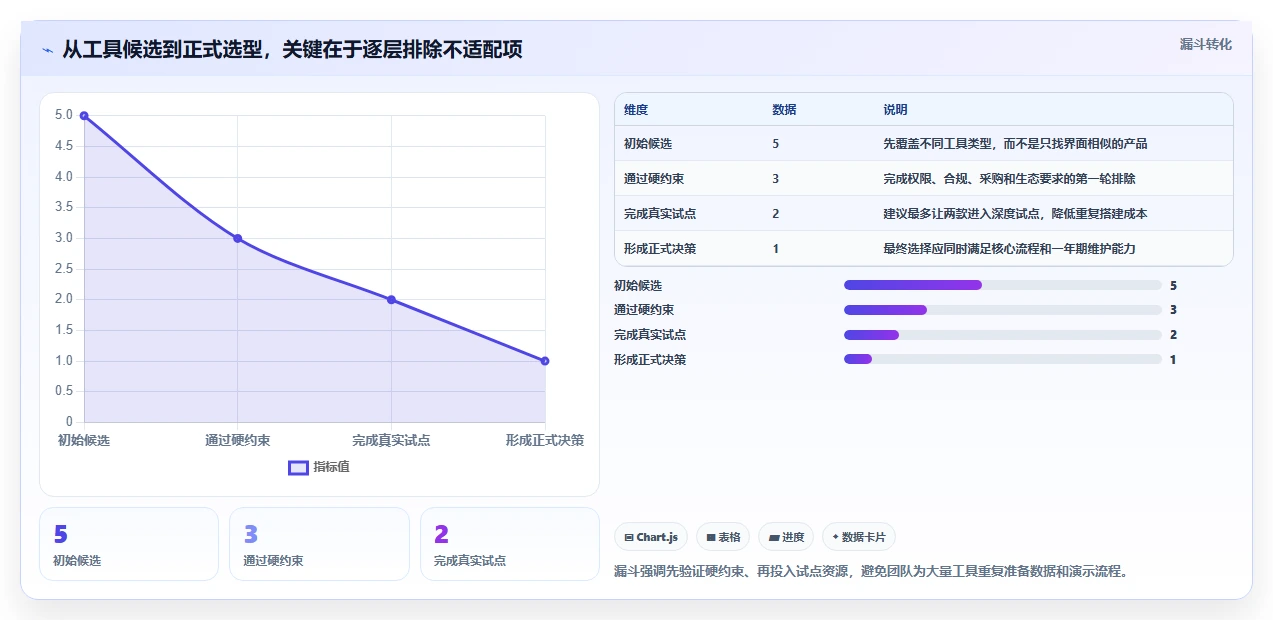
Task: Click the 通过硬约束 x-axis label
Action: click(238, 440)
